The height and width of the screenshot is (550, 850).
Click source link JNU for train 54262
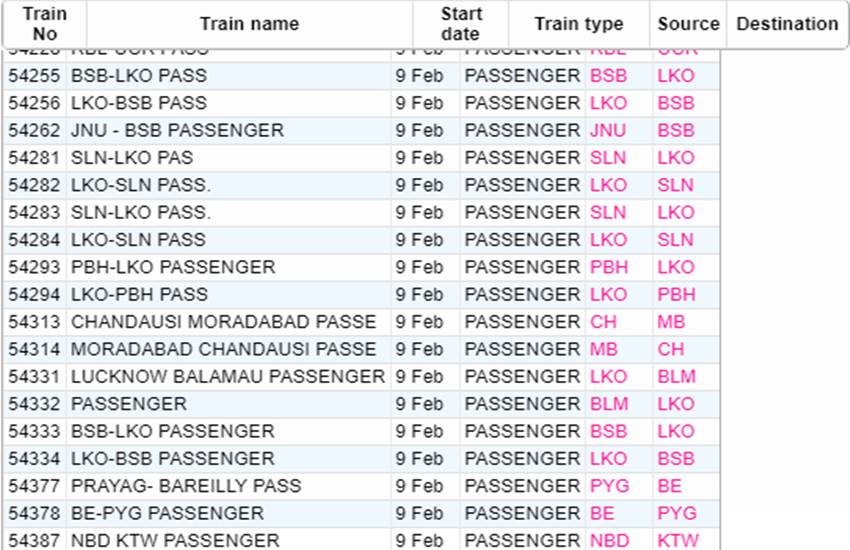pyautogui.click(x=608, y=131)
